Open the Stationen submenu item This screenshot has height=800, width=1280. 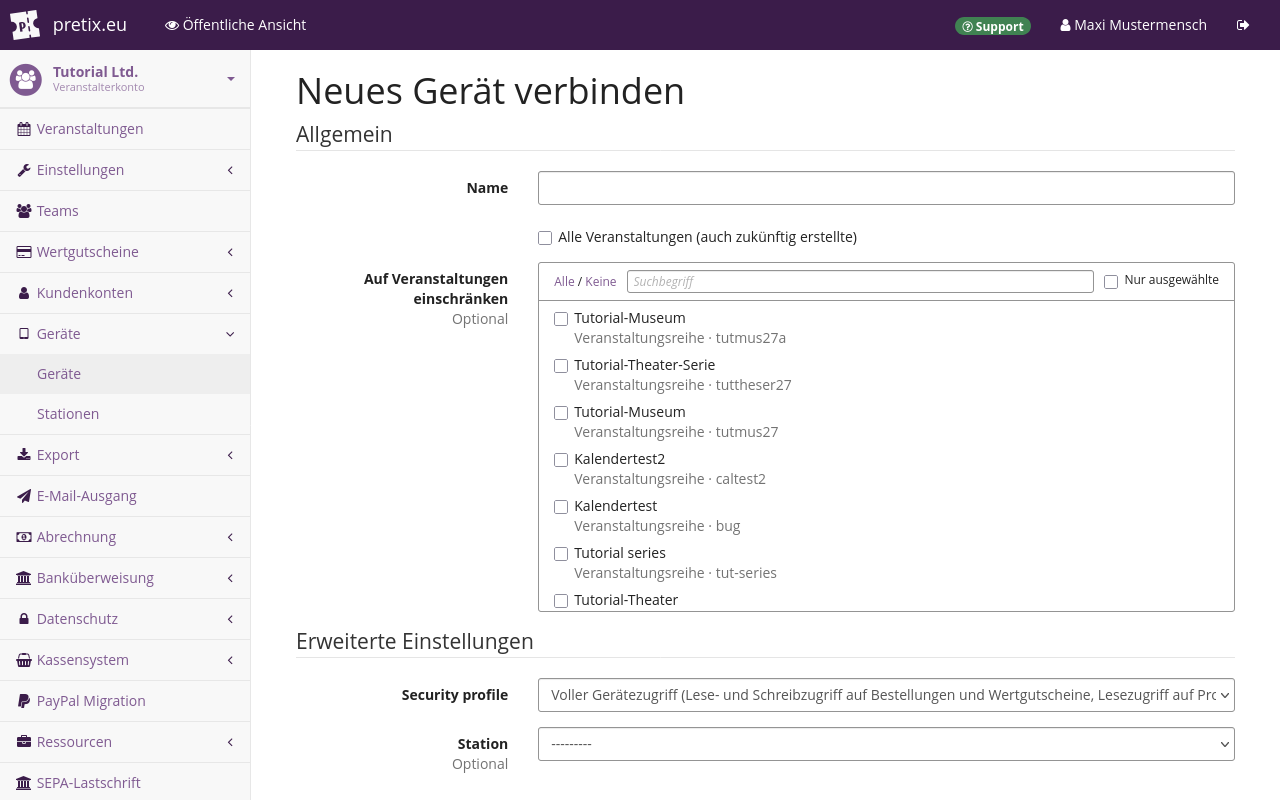coord(125,414)
